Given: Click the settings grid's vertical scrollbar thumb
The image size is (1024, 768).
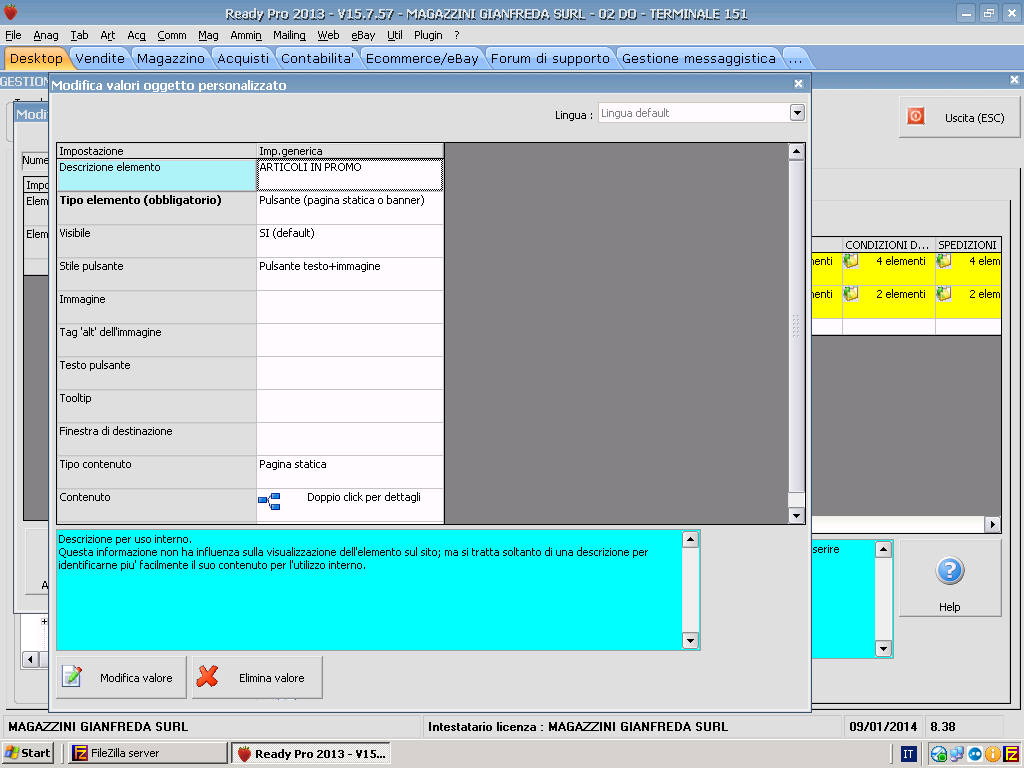Looking at the screenshot, I should click(796, 325).
